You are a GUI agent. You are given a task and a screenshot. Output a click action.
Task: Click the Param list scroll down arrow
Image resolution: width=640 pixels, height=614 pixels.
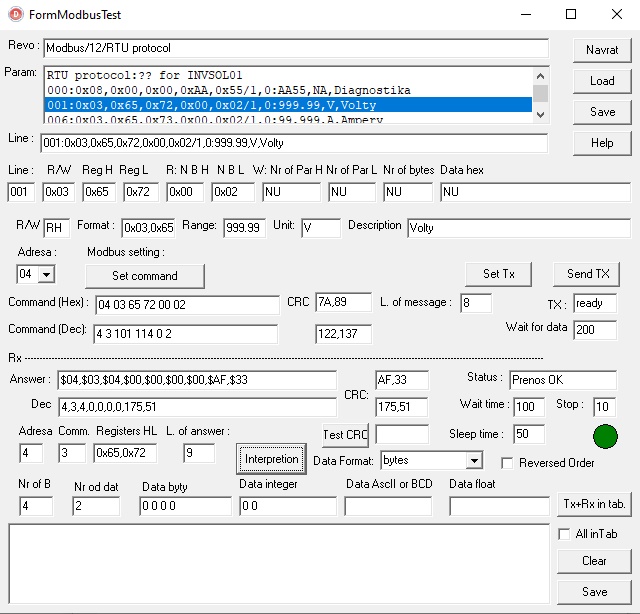coord(540,115)
